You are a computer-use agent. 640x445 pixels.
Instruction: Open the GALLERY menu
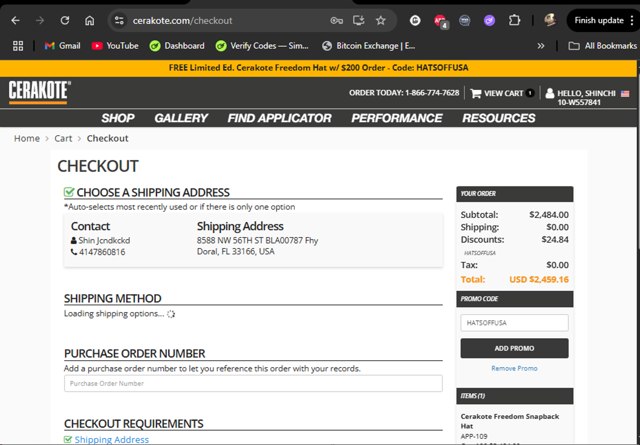181,118
